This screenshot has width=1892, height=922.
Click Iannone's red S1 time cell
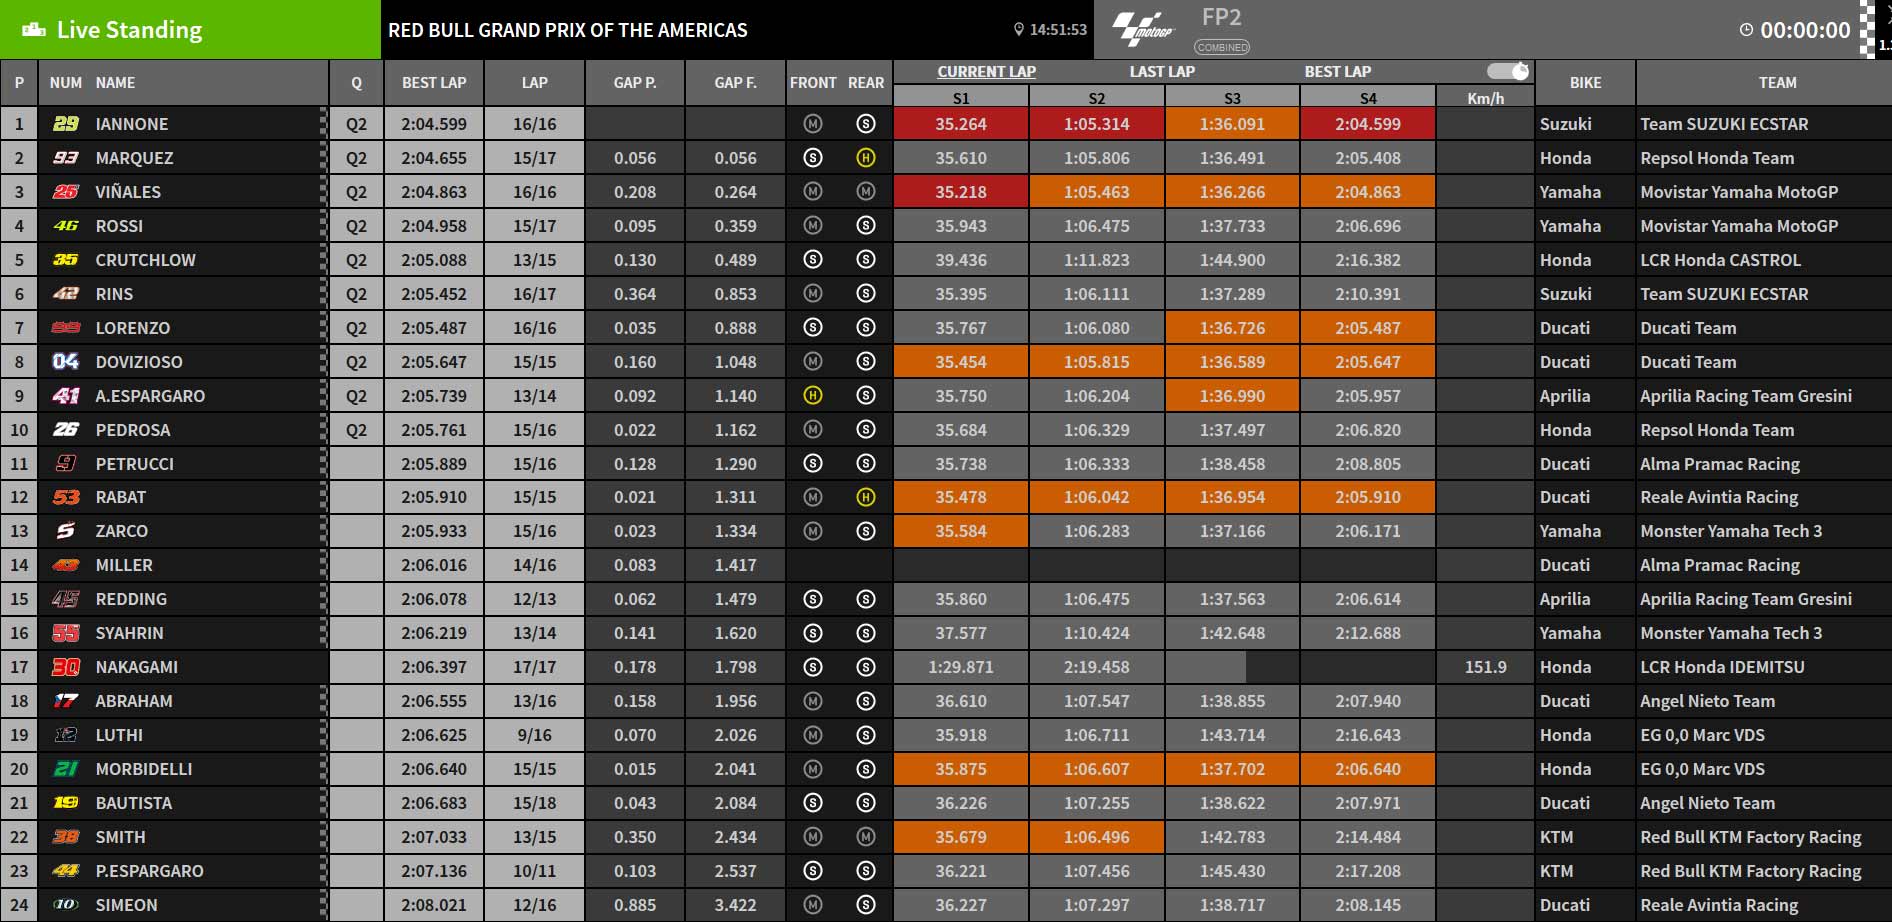[961, 124]
